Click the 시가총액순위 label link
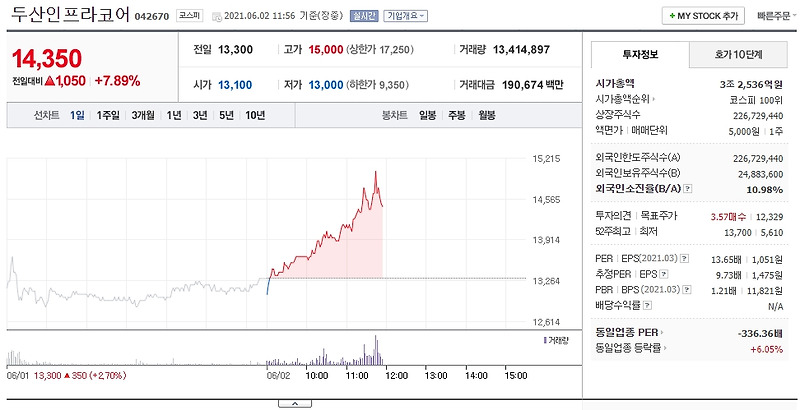Viewport: 800px width, 410px height. point(622,99)
